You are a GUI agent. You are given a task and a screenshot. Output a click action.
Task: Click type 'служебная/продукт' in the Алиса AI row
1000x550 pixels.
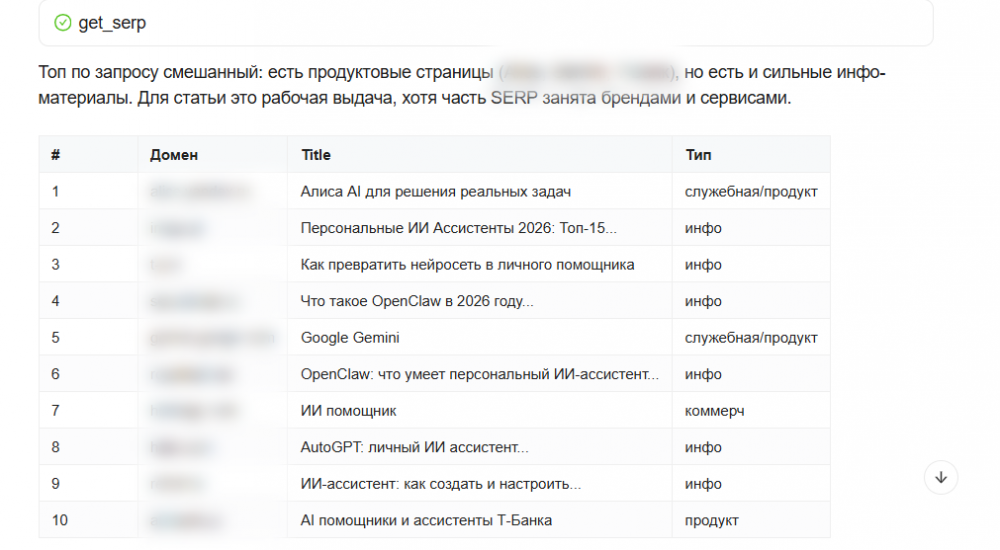coord(751,191)
